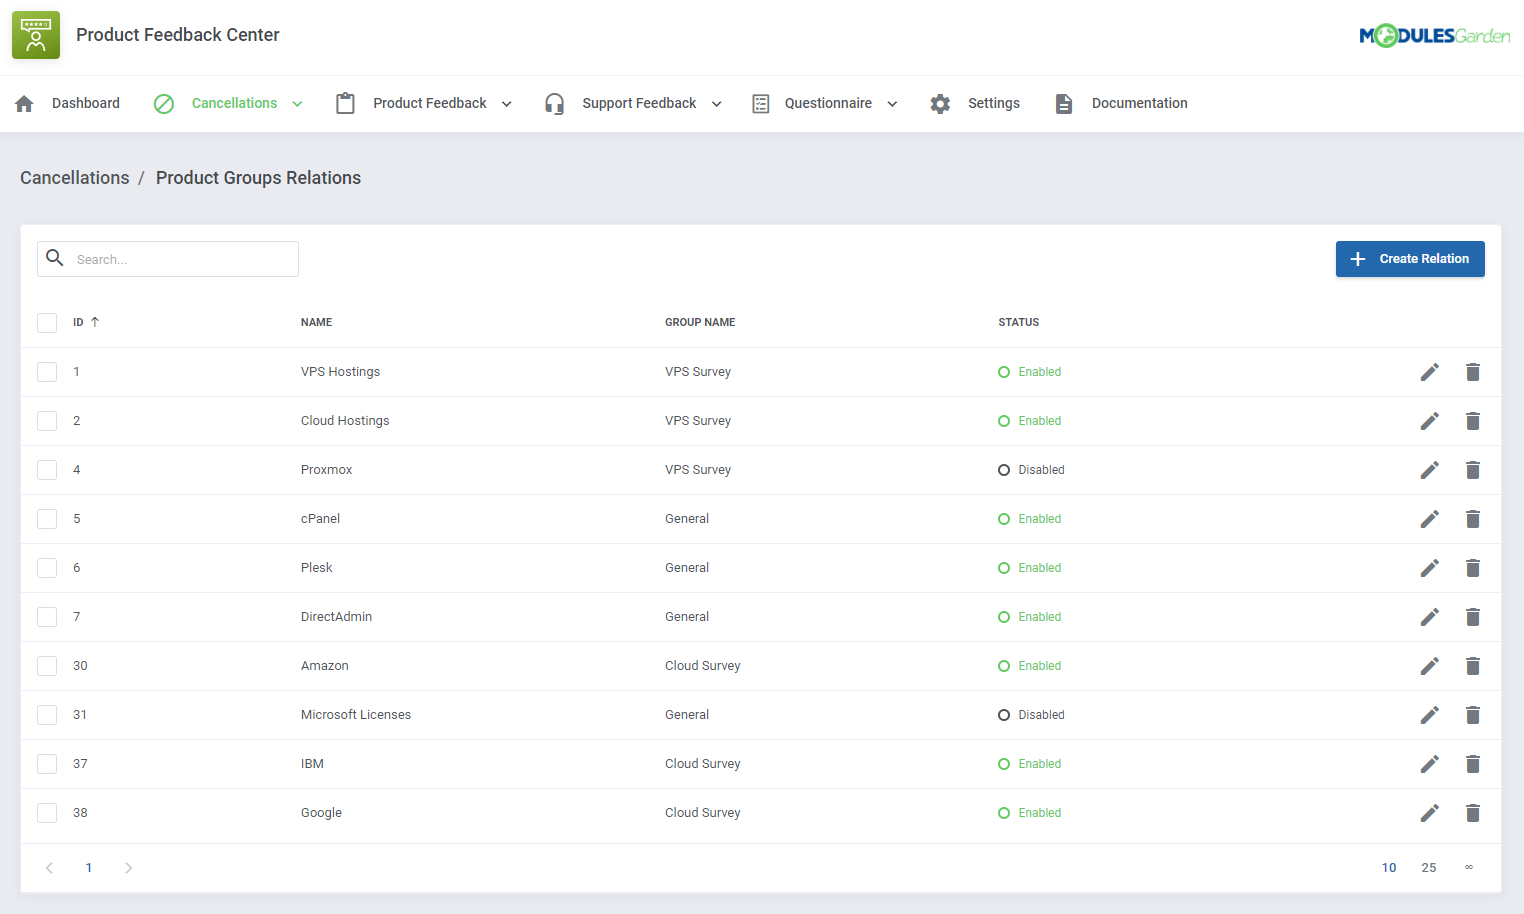
Task: Click the Create Relation button
Action: (1410, 258)
